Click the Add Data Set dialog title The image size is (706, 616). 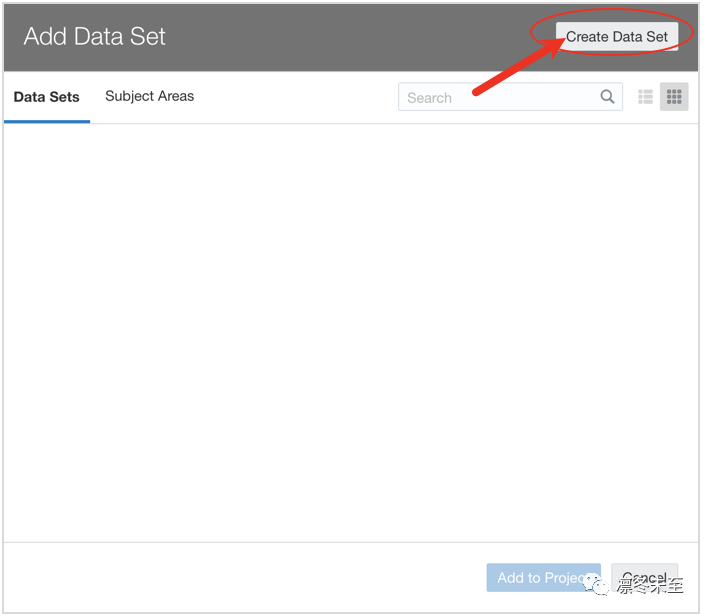coord(95,36)
